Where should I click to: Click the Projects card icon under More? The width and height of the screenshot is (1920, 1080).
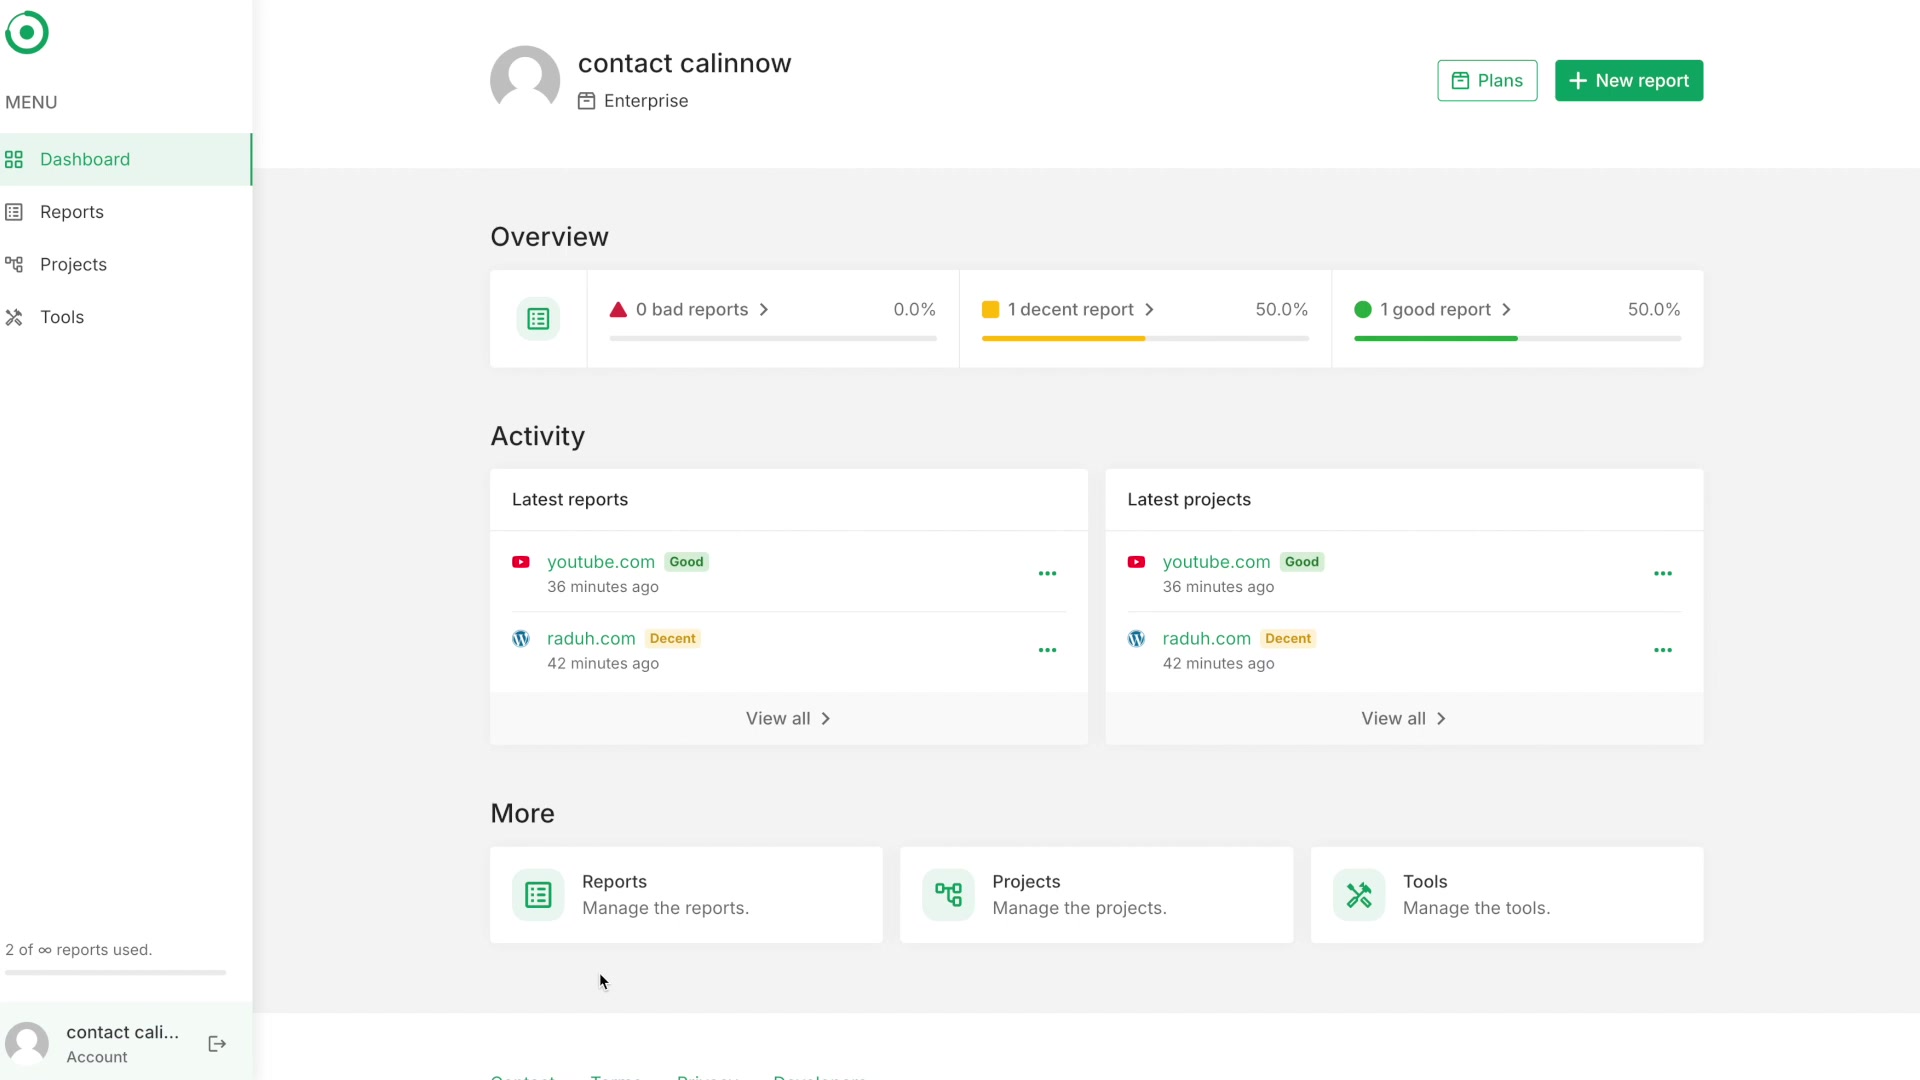(x=948, y=895)
